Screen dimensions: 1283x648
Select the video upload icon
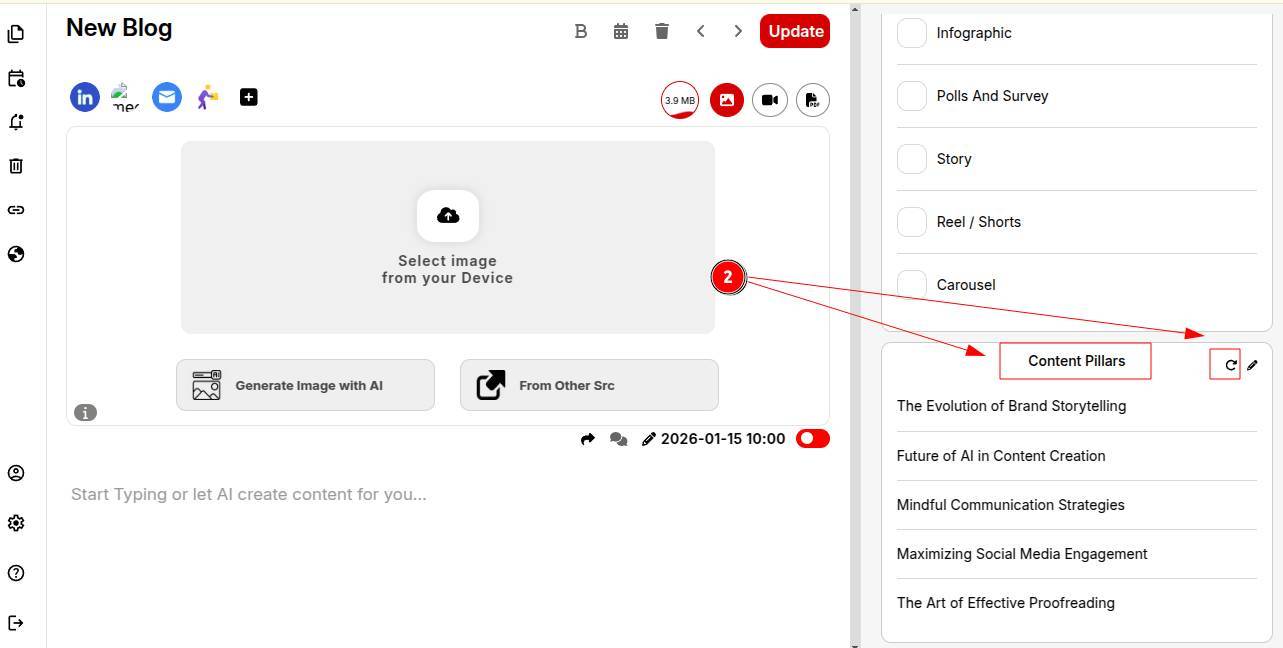pyautogui.click(x=769, y=100)
